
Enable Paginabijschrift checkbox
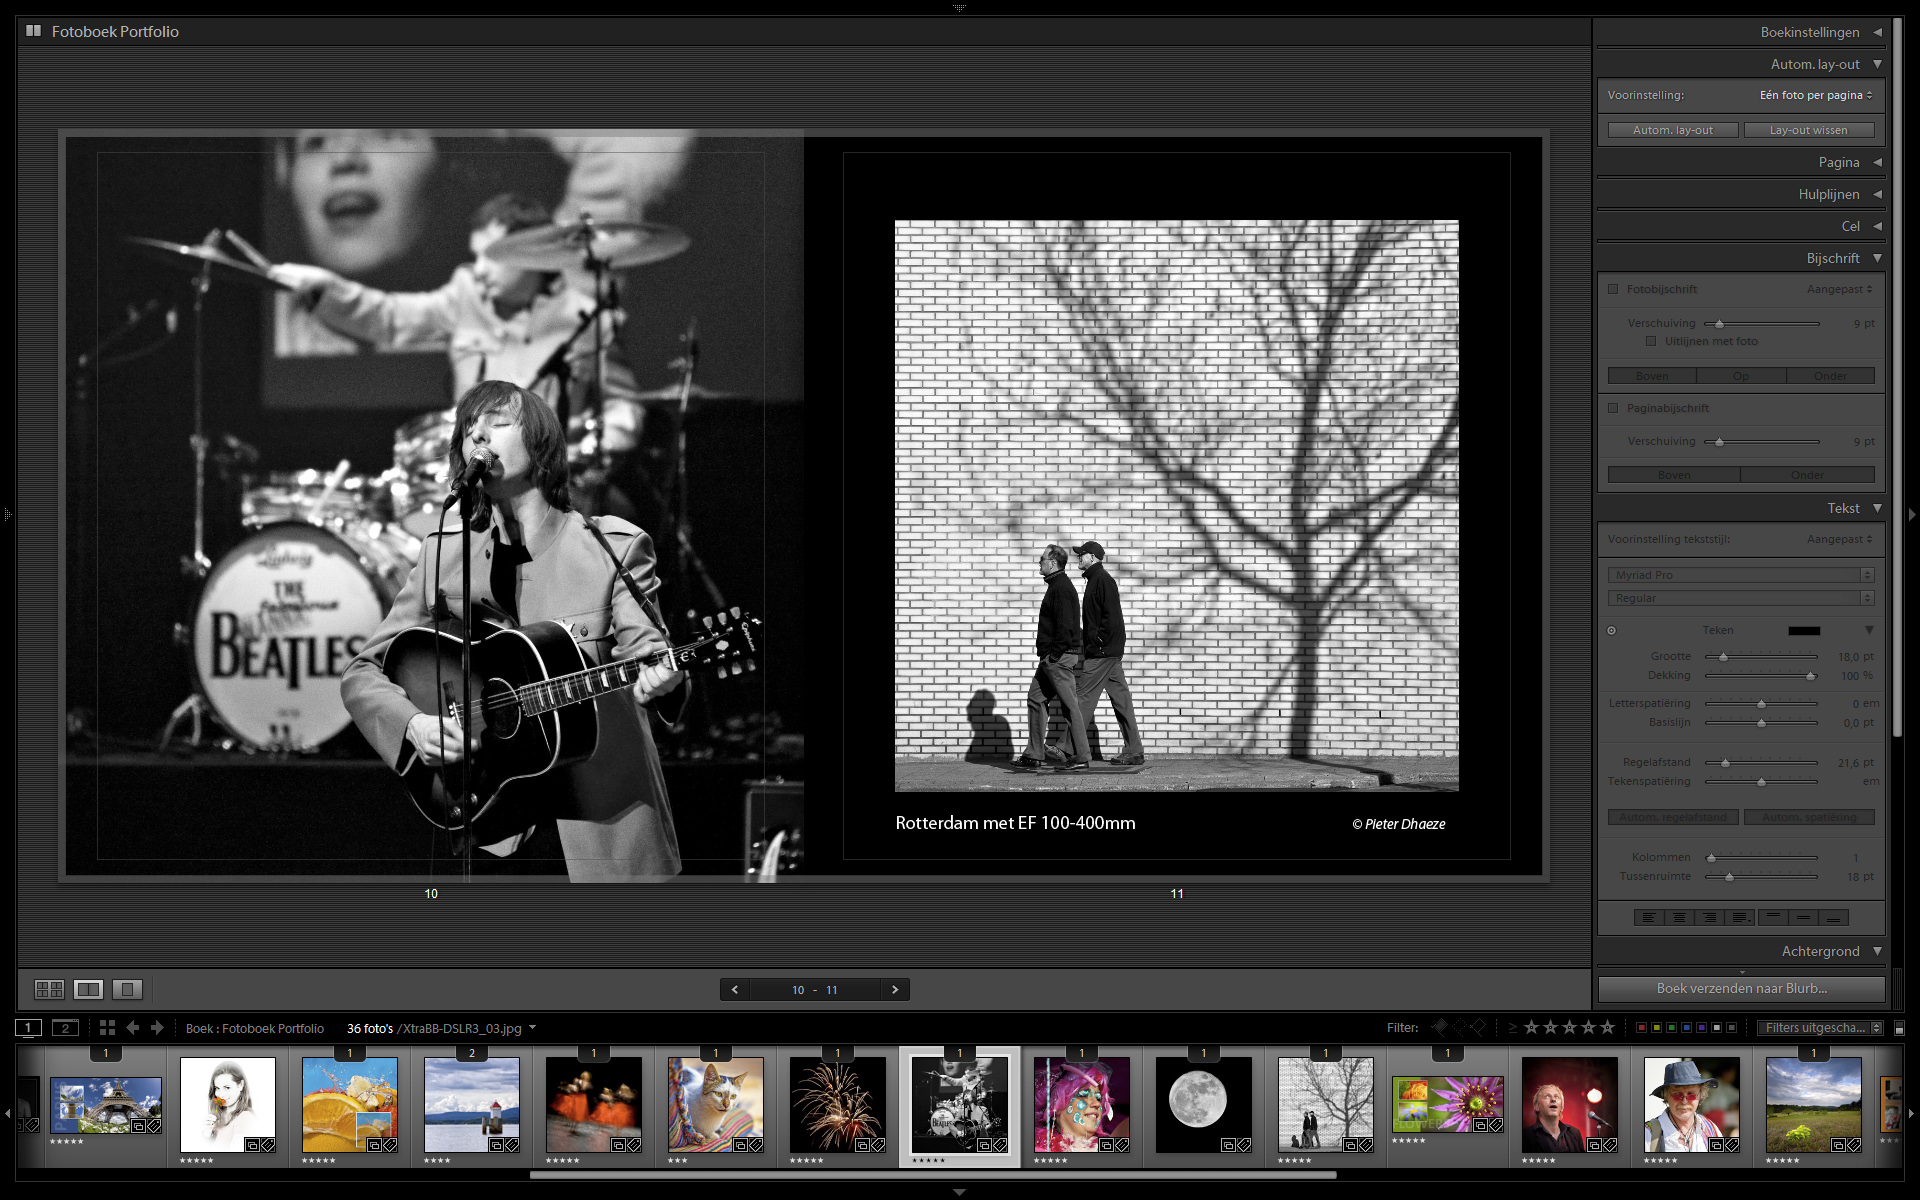[1613, 408]
